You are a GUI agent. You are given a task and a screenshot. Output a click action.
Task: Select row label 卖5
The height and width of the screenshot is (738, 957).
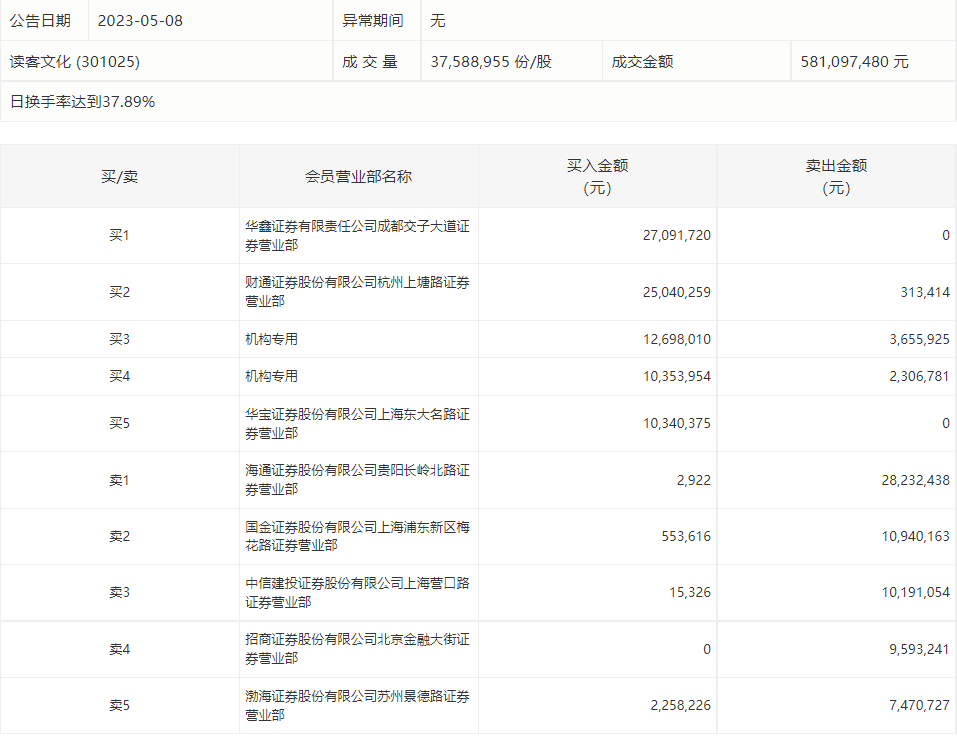click(x=120, y=706)
